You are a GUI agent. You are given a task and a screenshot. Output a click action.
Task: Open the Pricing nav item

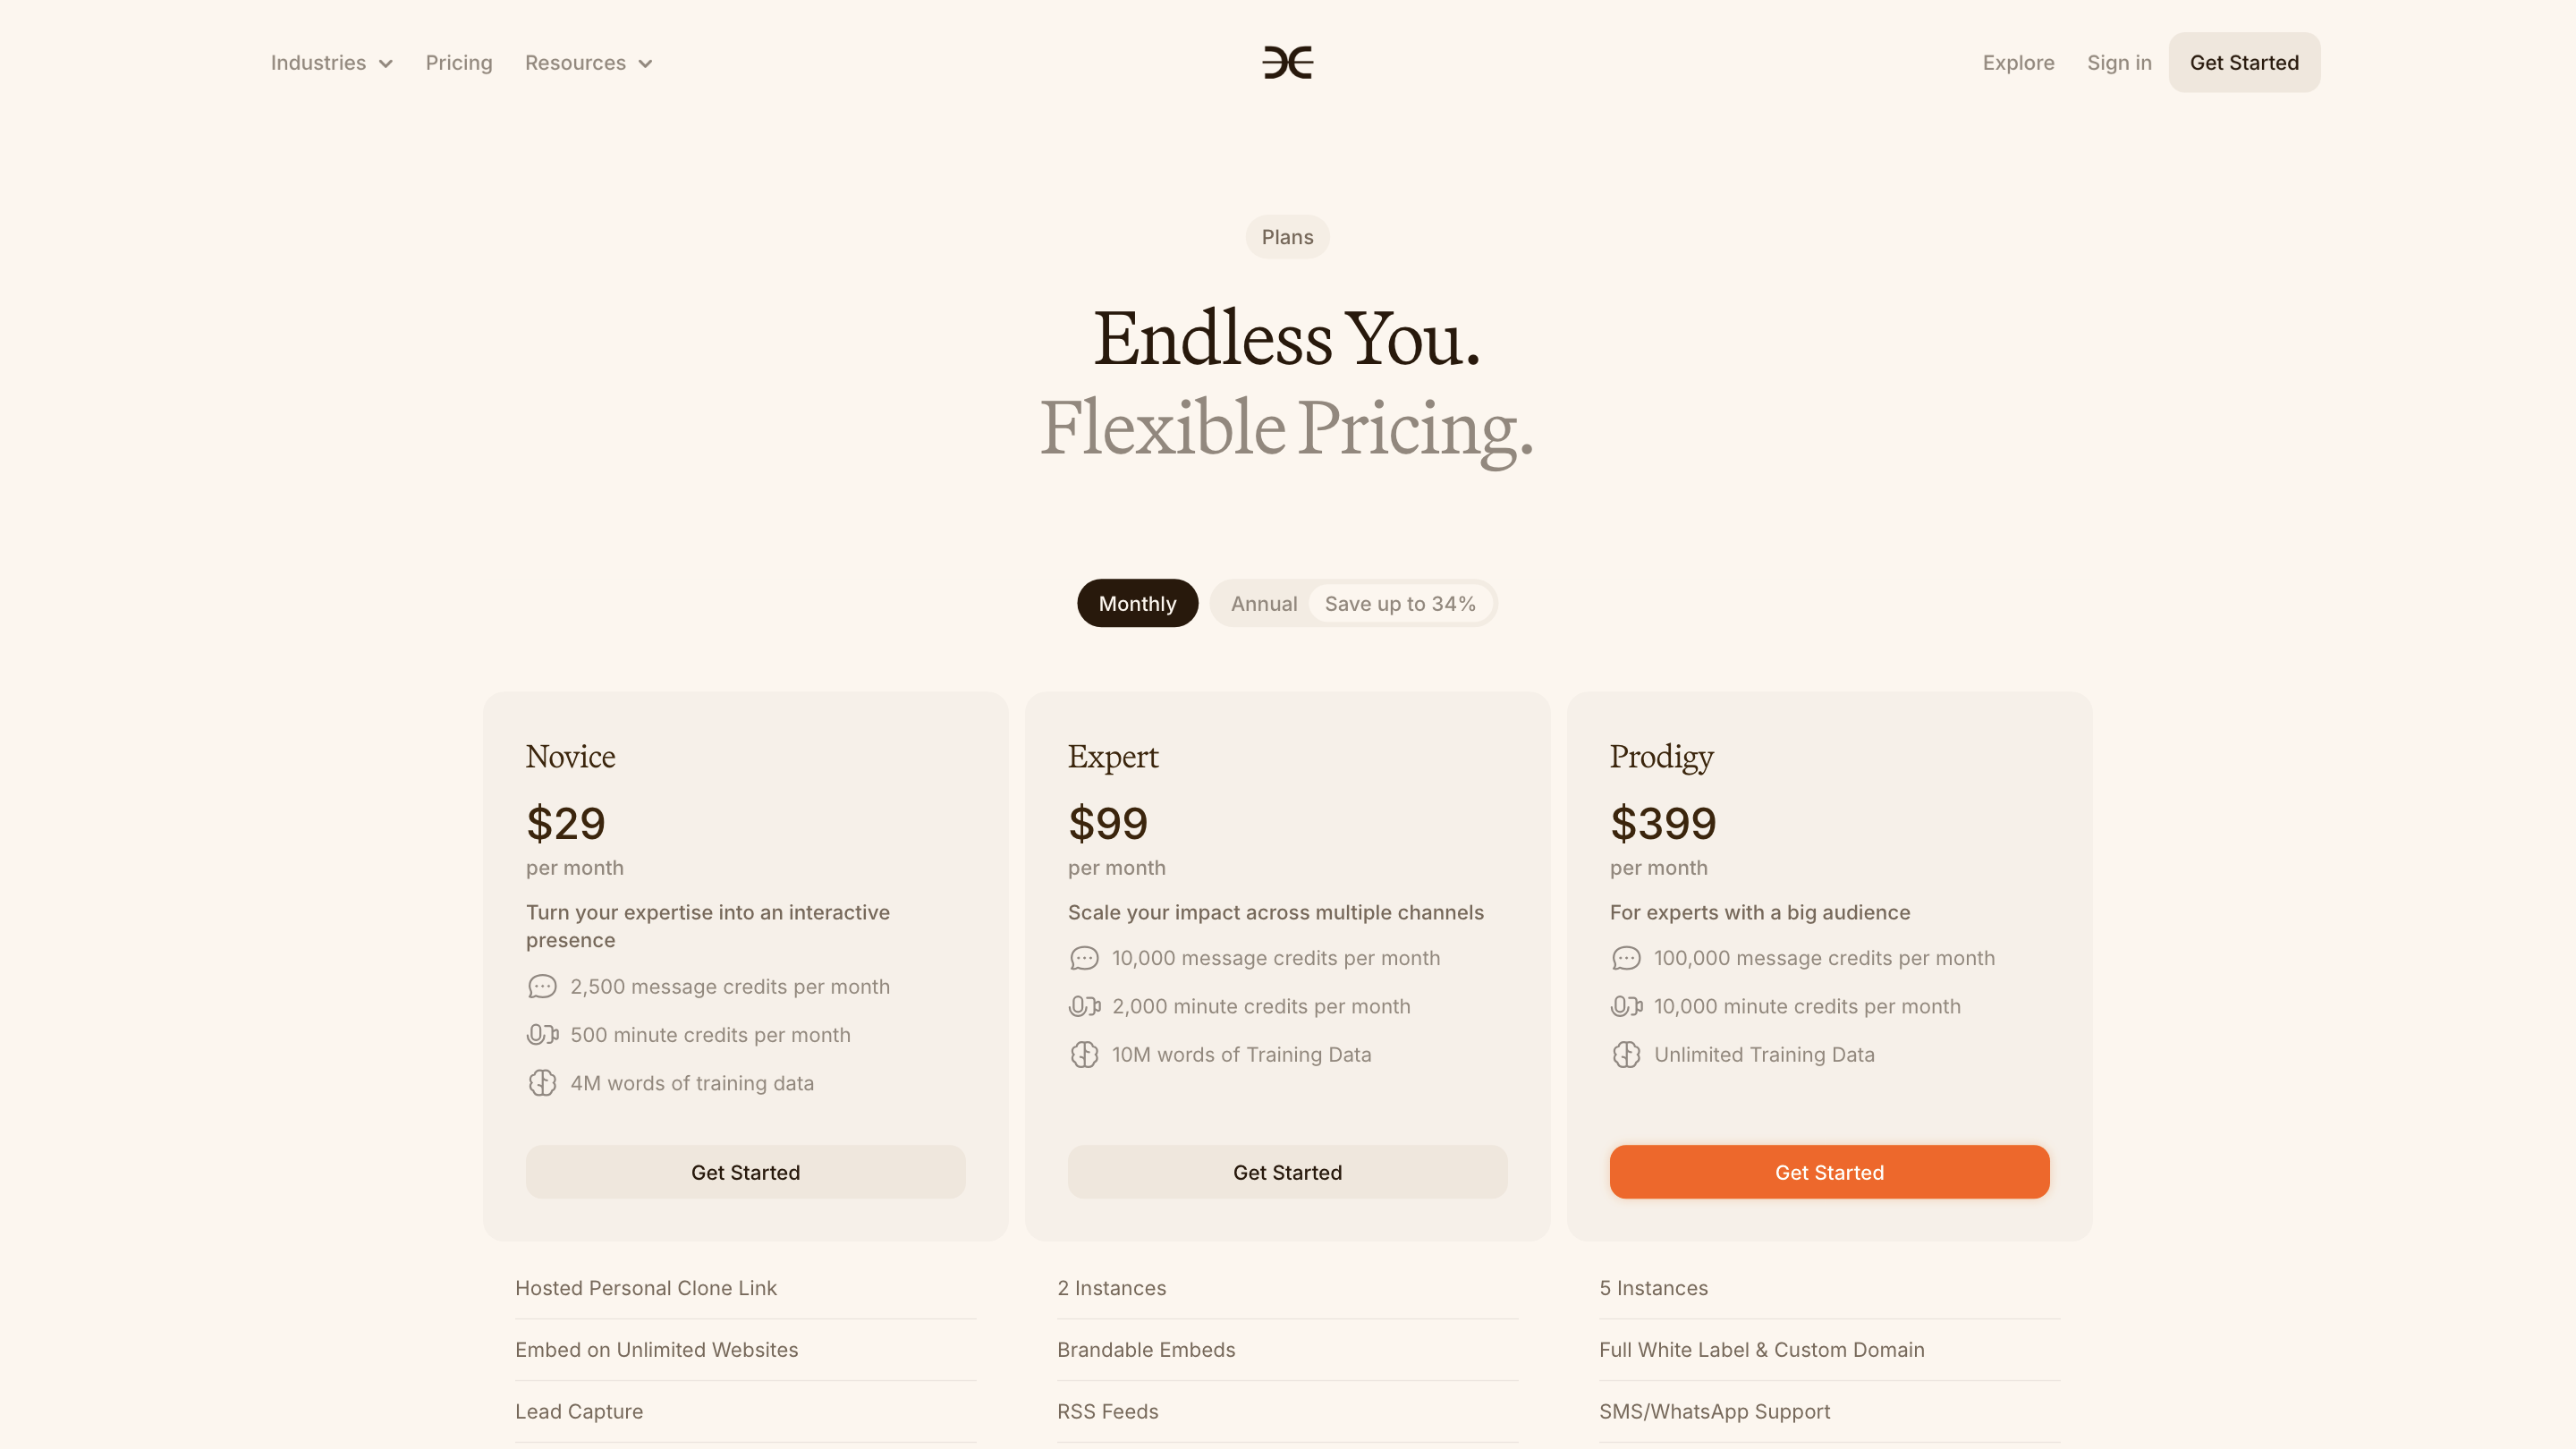coord(459,63)
